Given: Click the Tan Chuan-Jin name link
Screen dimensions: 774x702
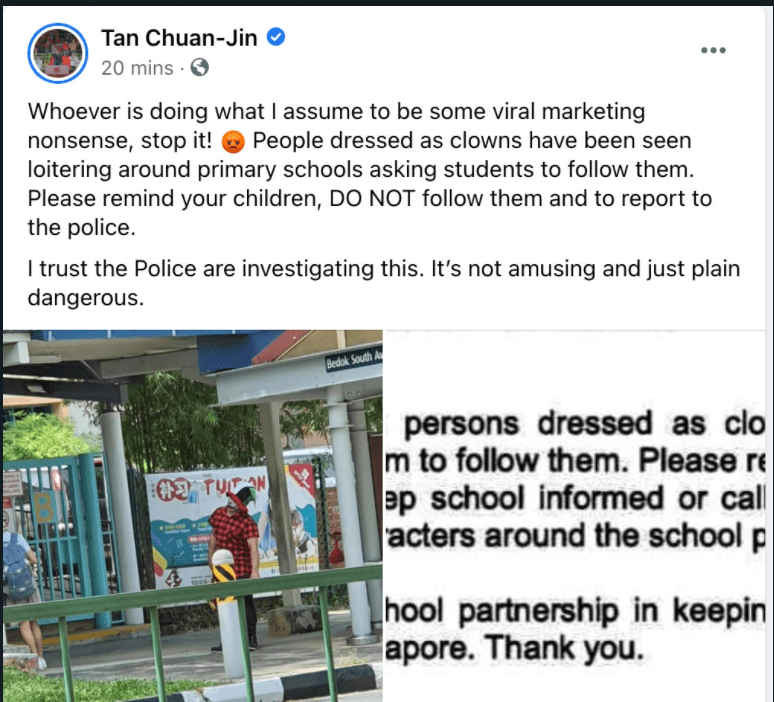Looking at the screenshot, I should click(x=179, y=38).
